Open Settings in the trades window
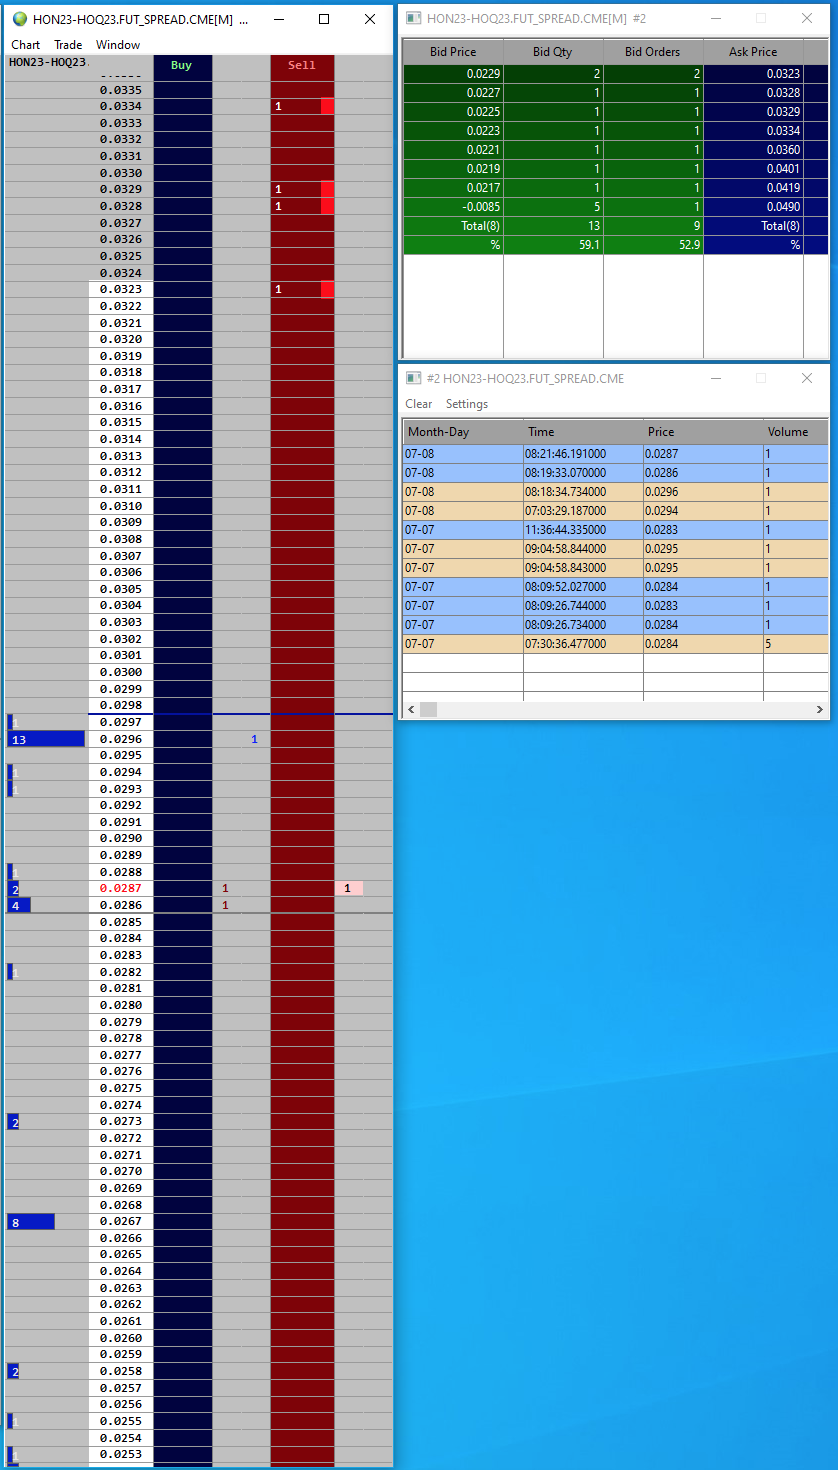The image size is (838, 1470). [x=467, y=404]
